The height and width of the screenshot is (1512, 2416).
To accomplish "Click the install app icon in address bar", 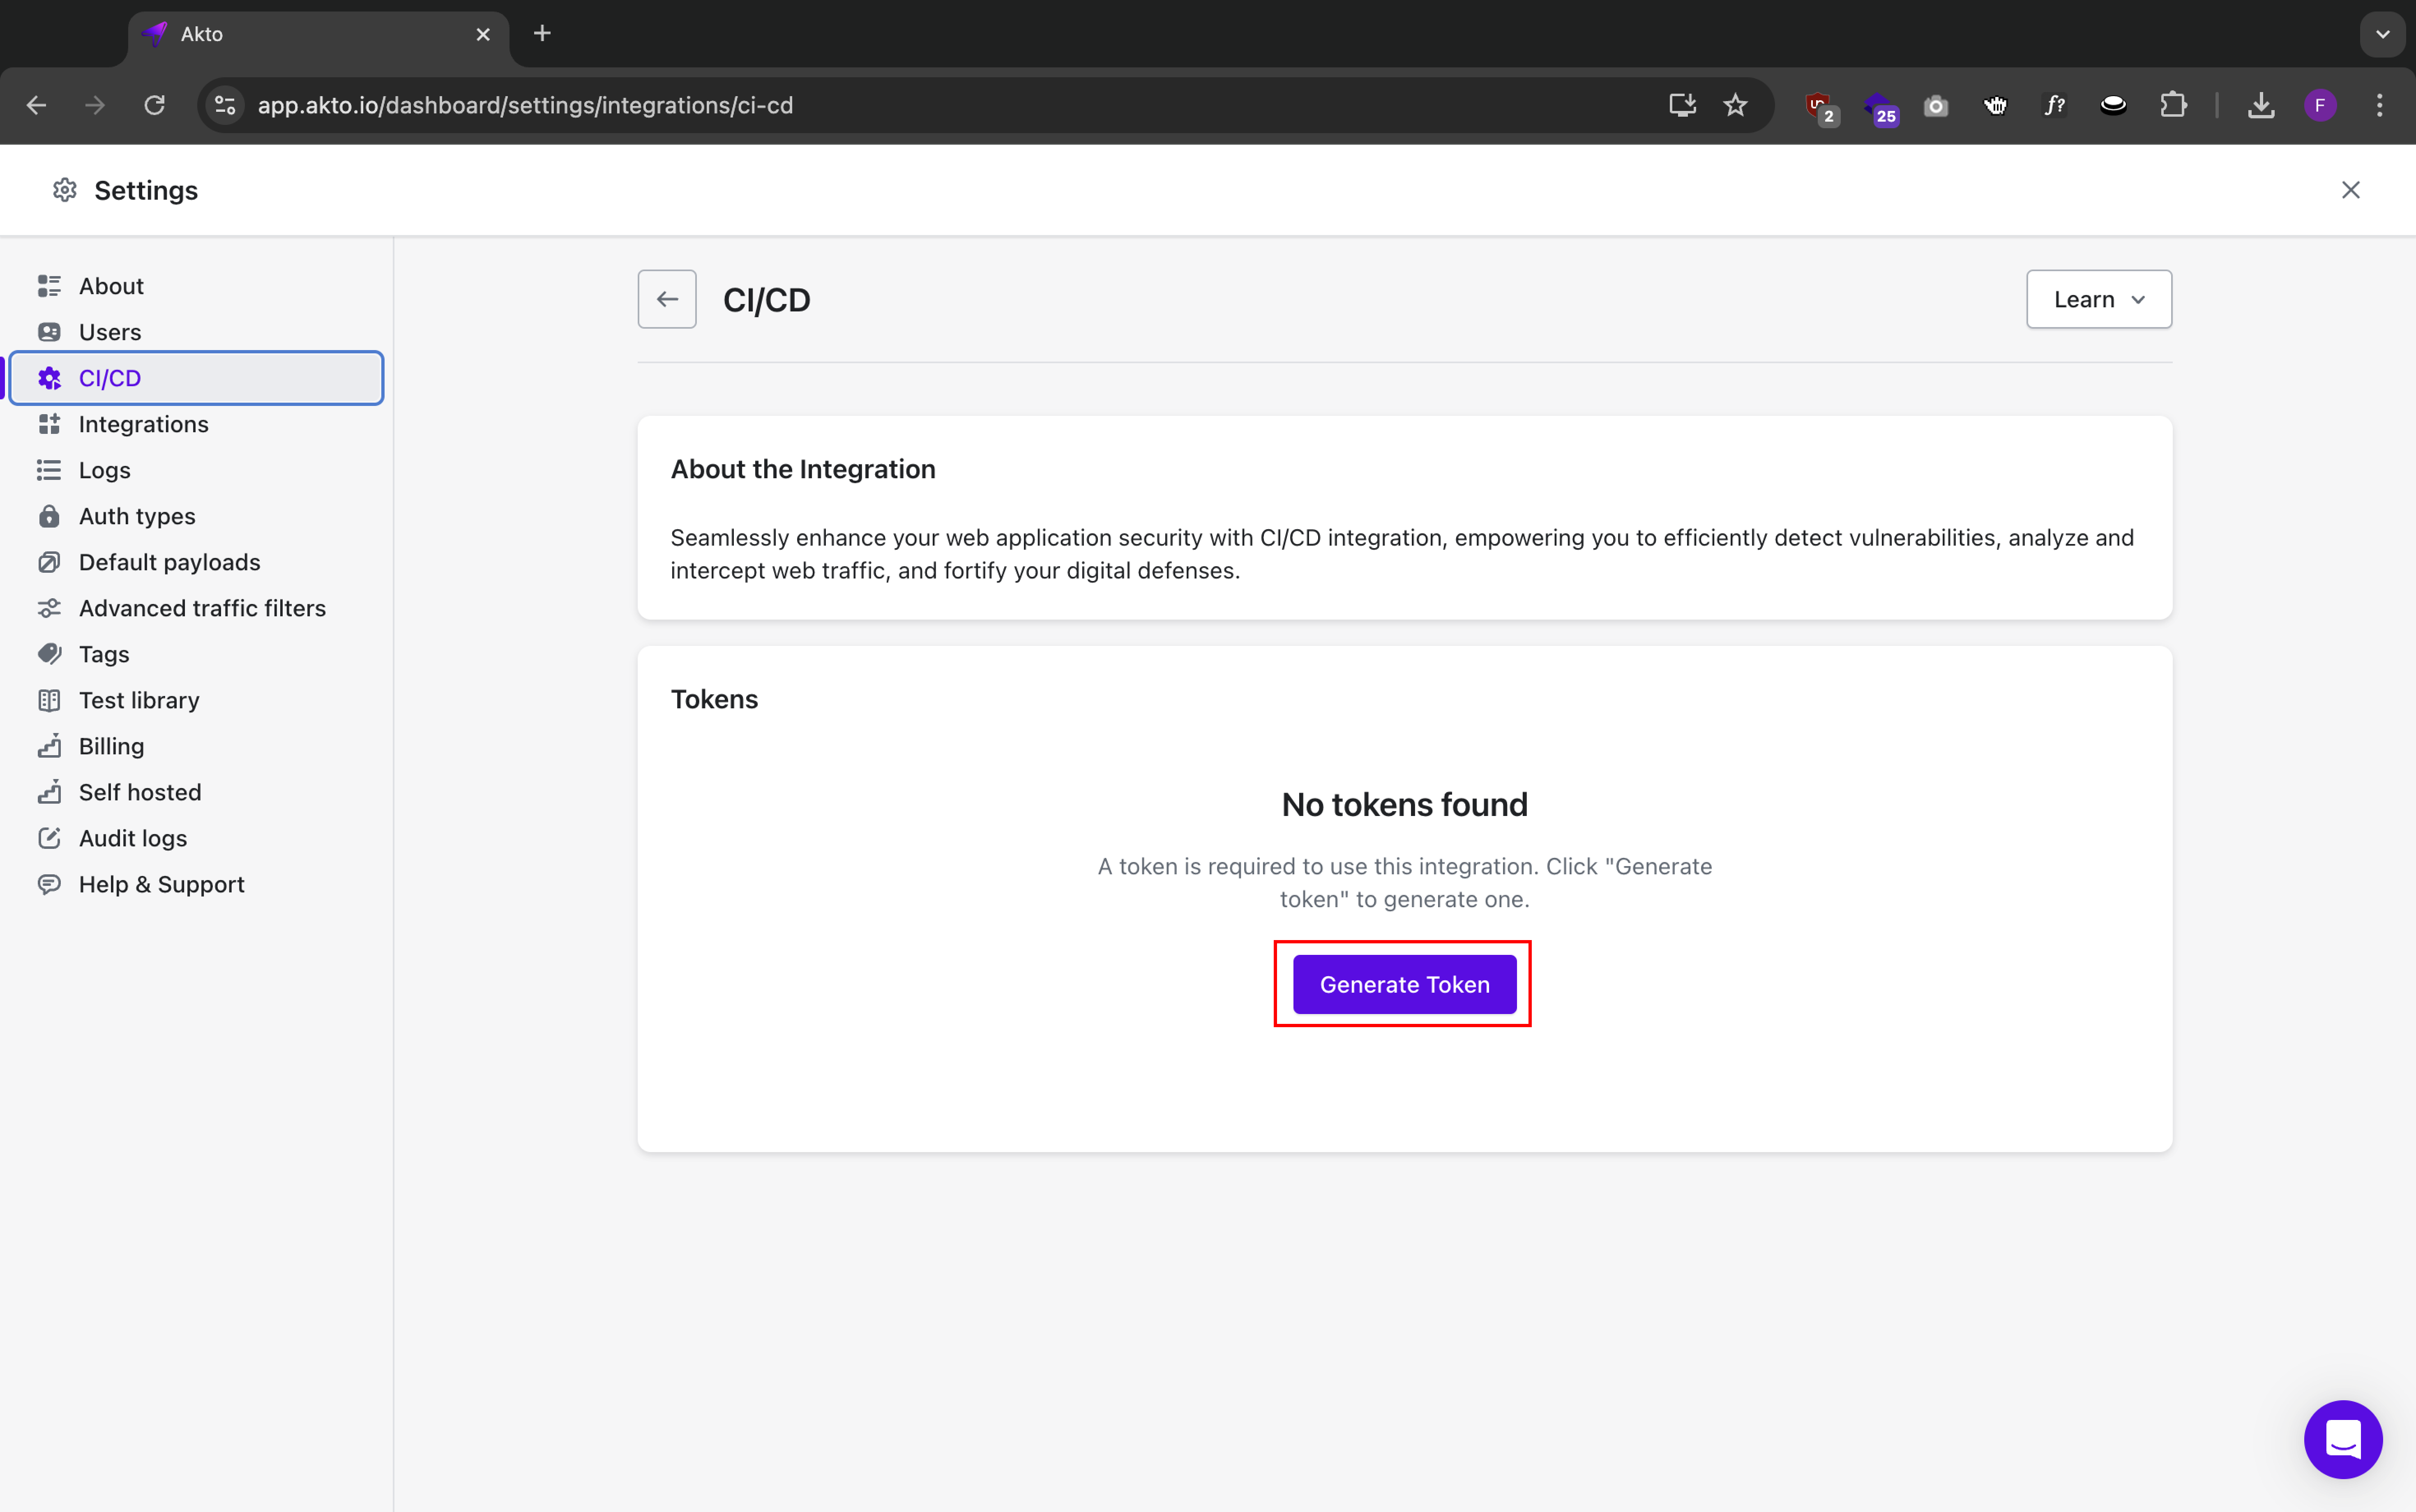I will [1682, 105].
